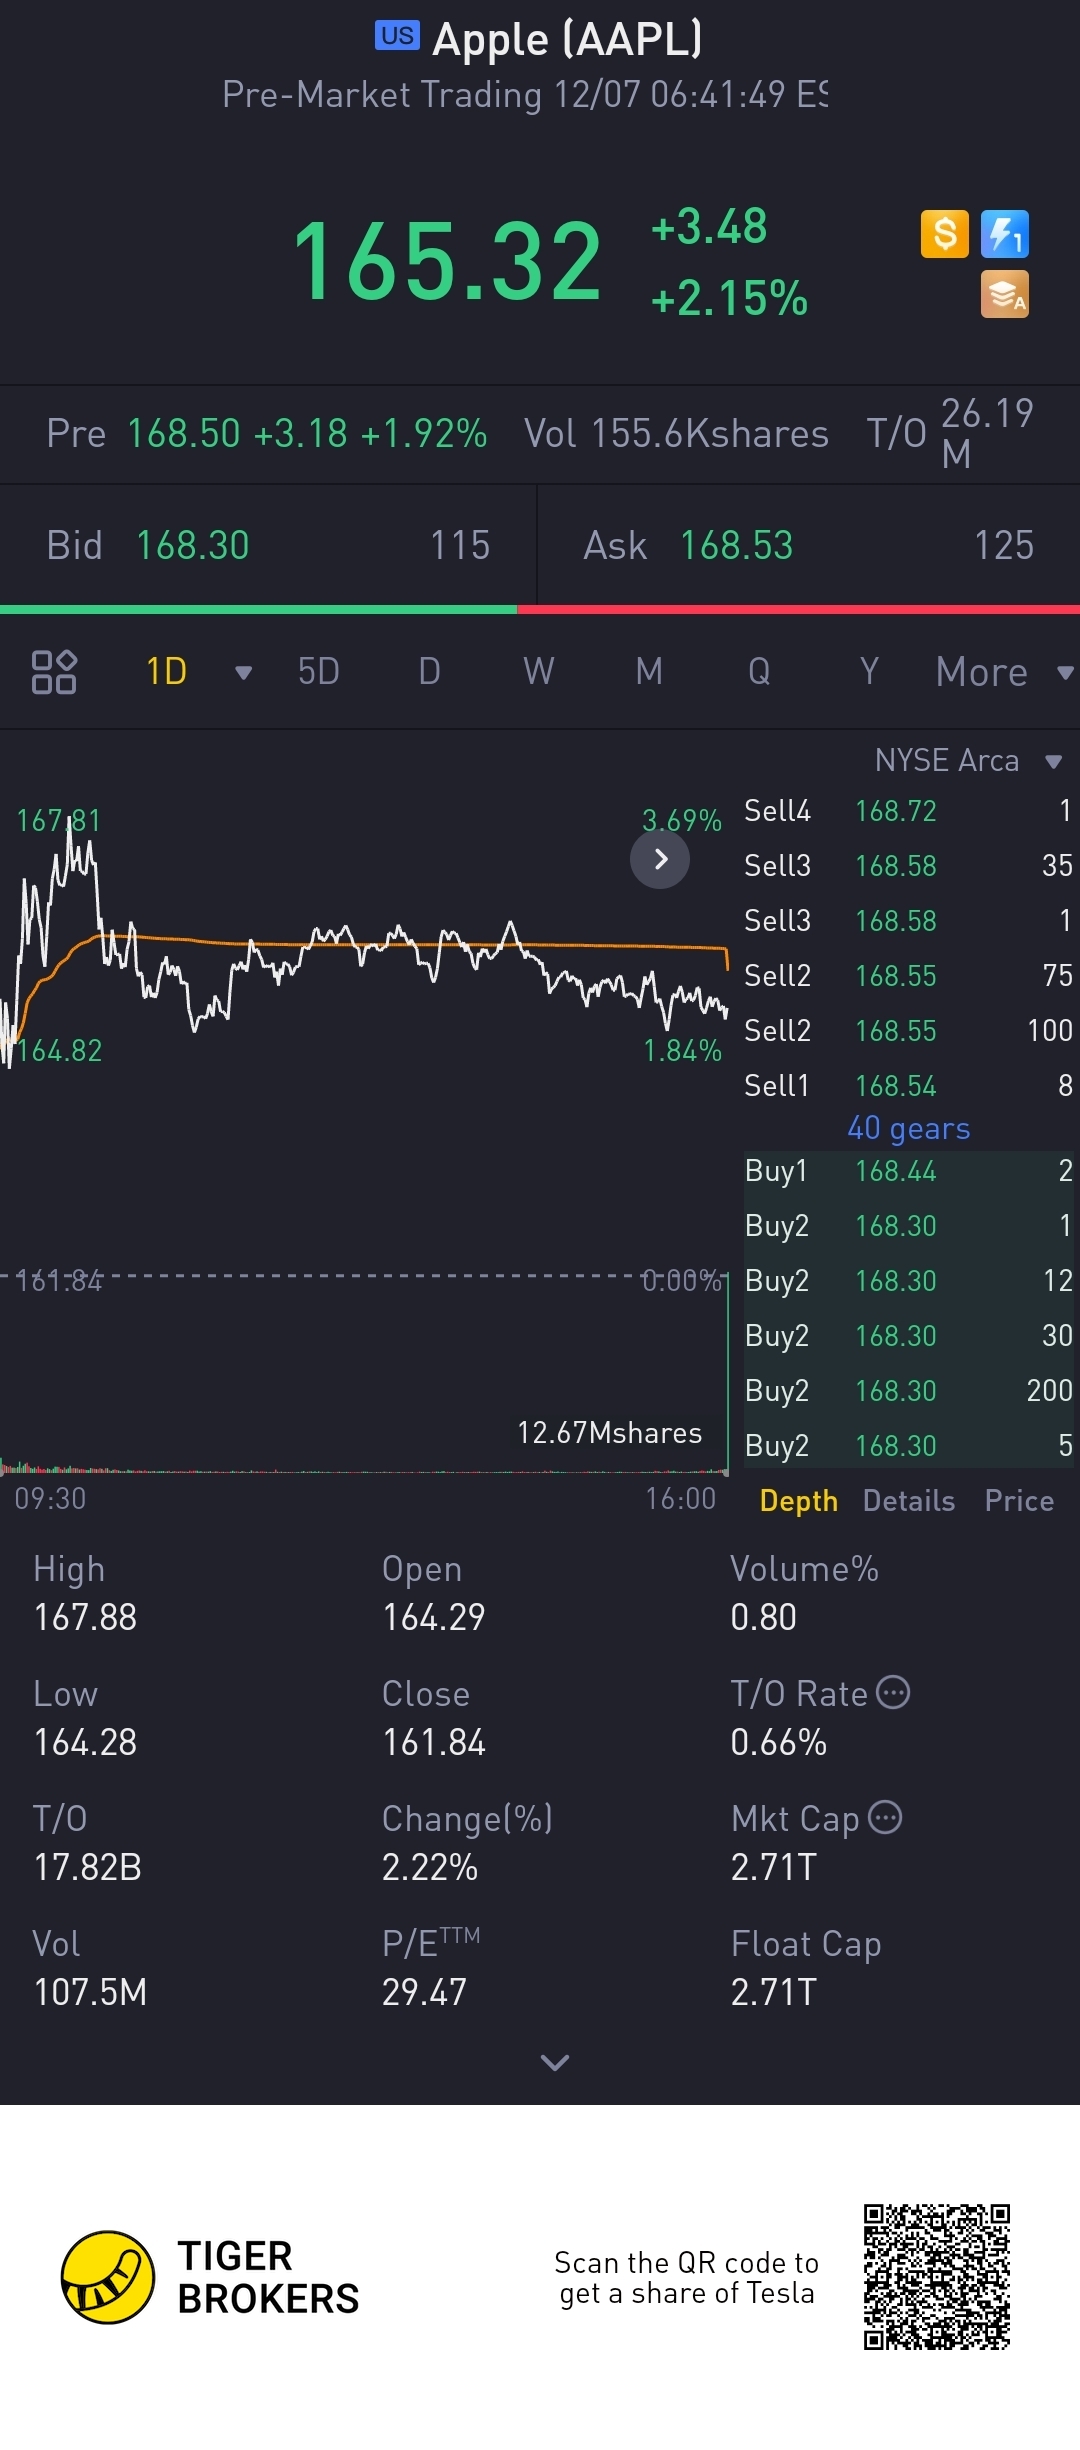
Task: Tap the 40 gears depth link
Action: (x=909, y=1128)
